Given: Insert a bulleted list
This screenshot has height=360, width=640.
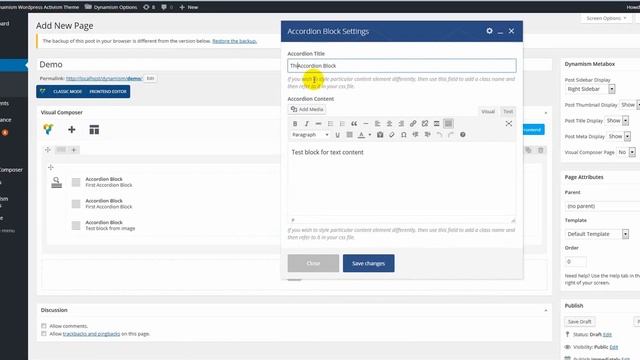Looking at the screenshot, I should click(x=330, y=124).
